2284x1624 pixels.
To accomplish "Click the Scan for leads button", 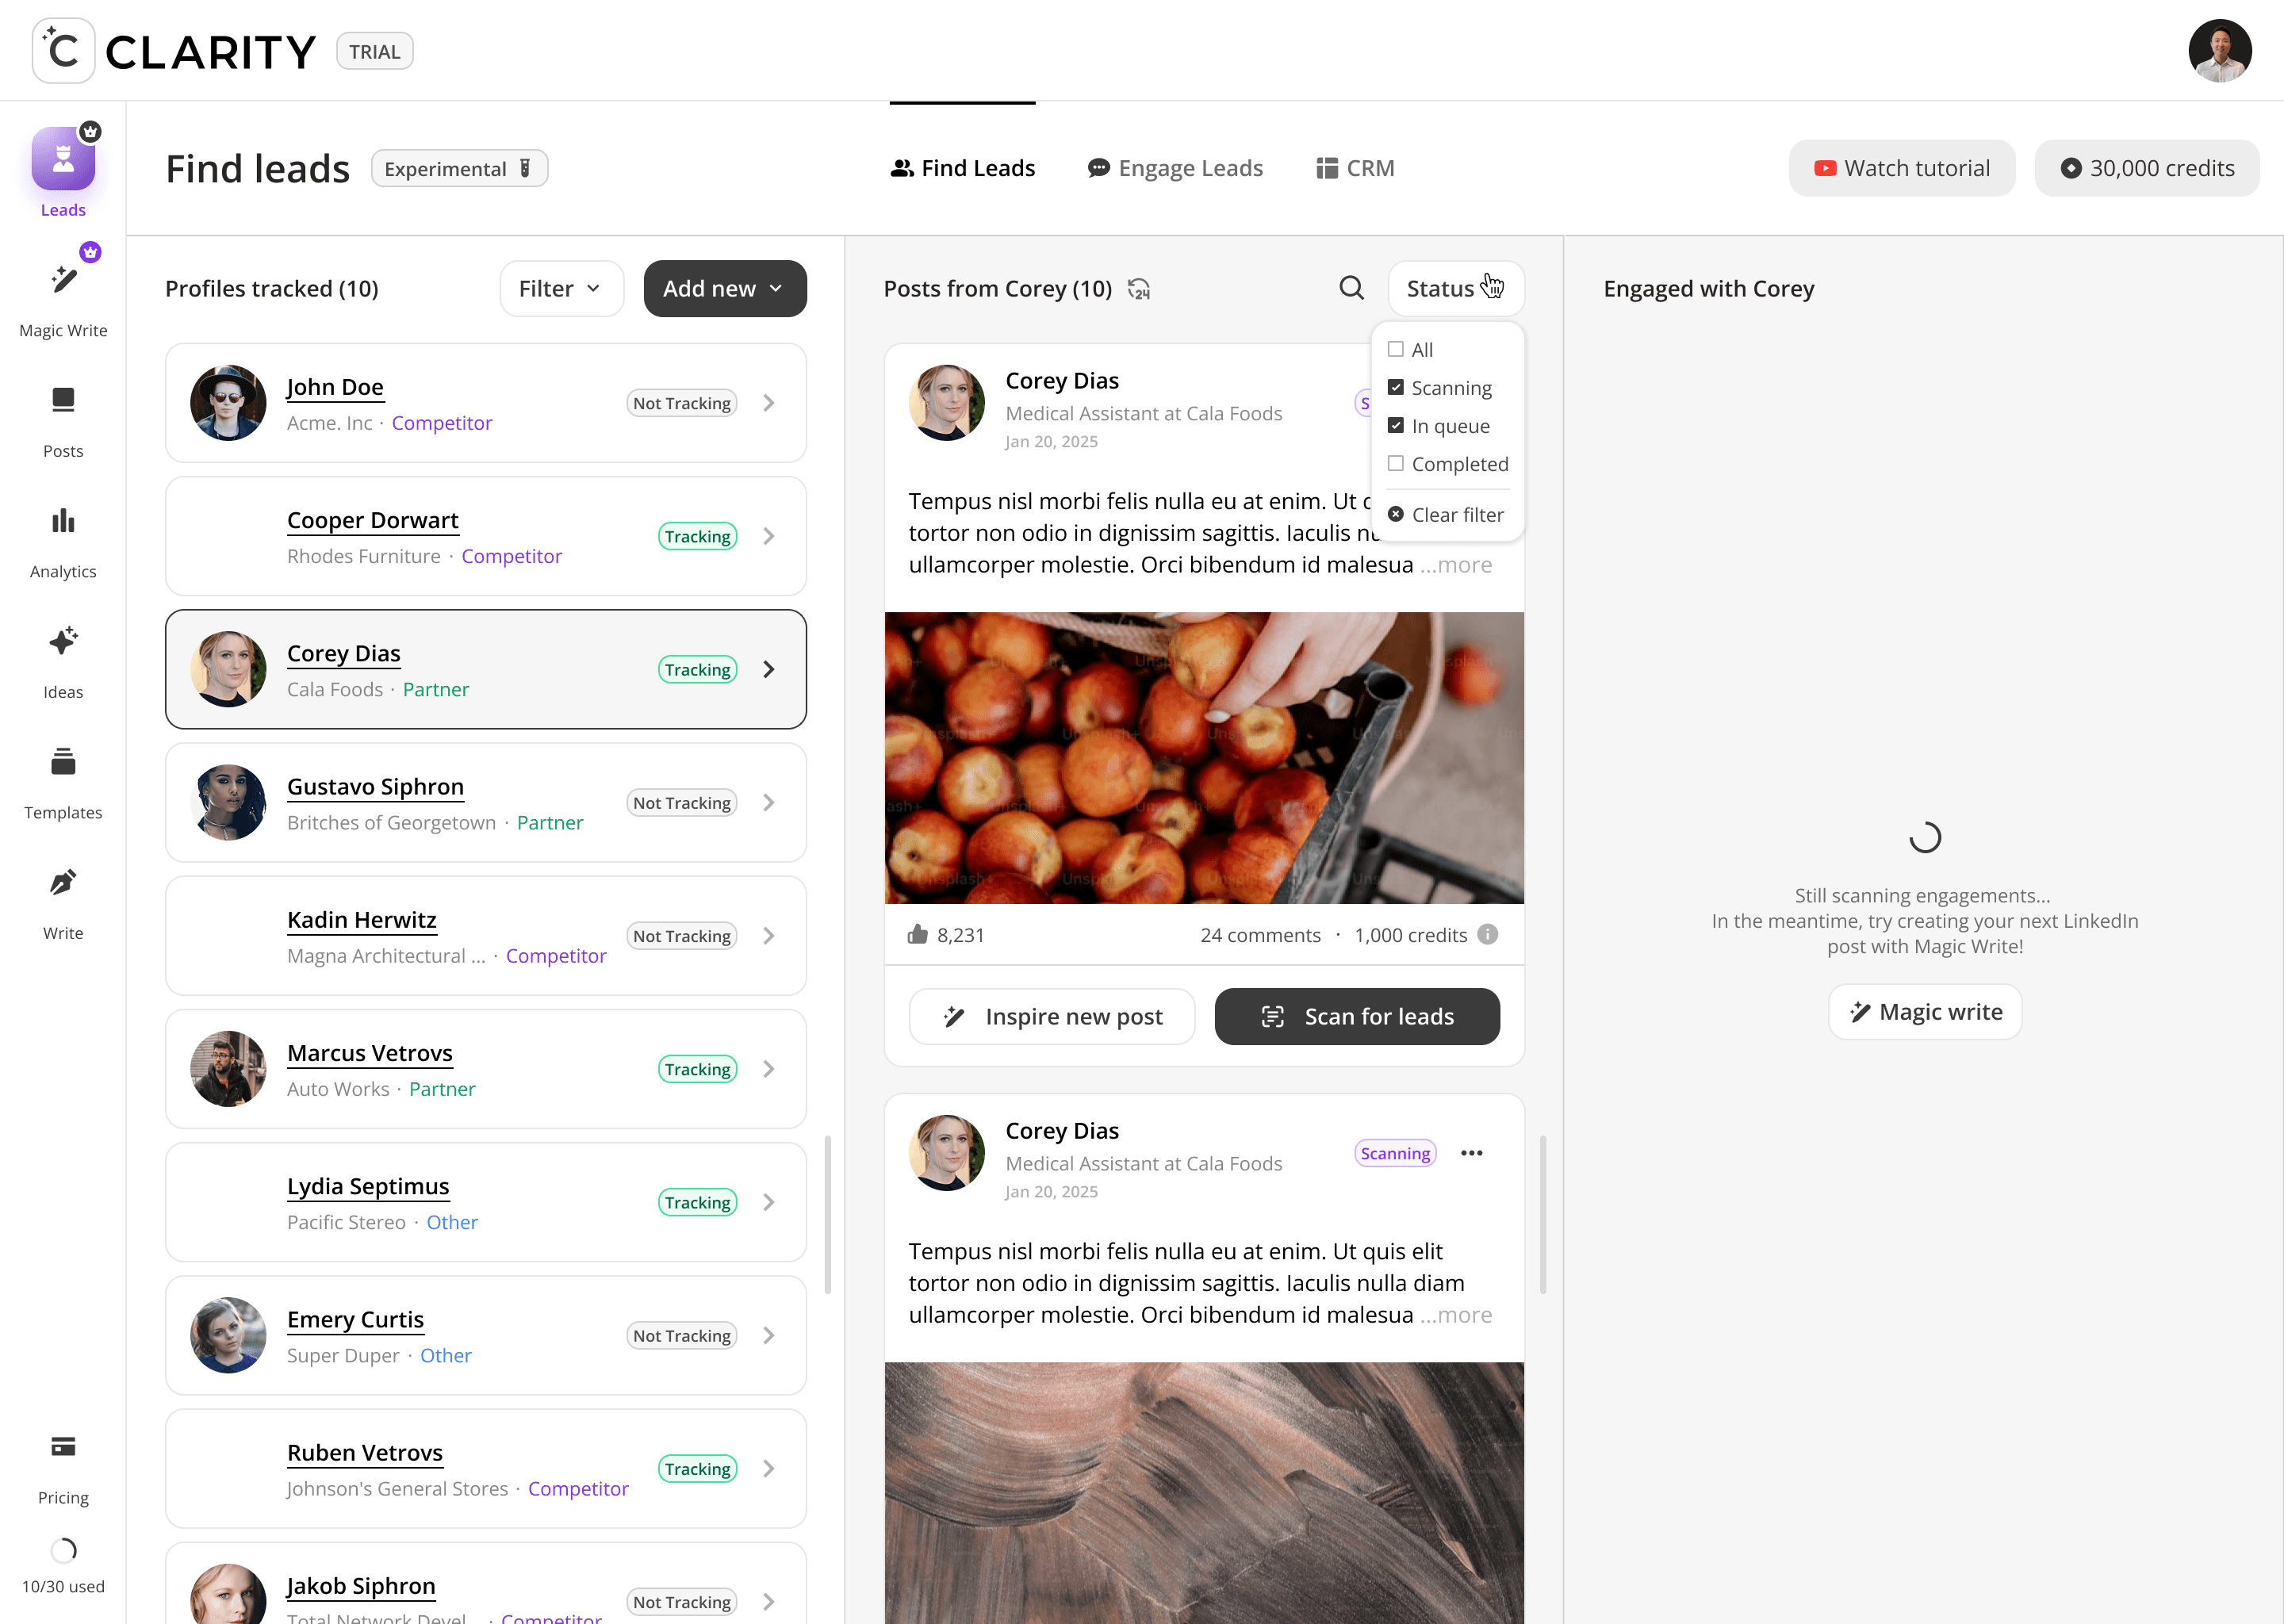I will pos(1356,1016).
